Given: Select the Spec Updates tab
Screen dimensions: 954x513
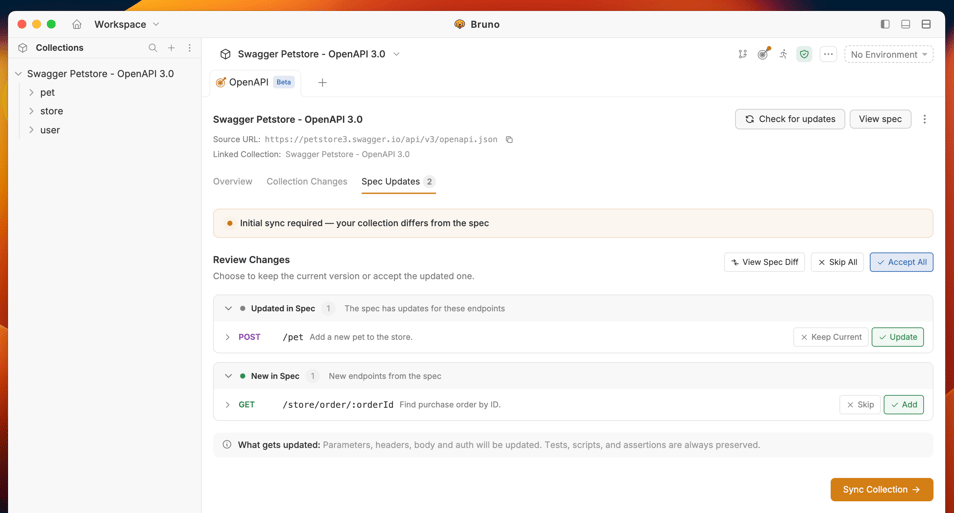Looking at the screenshot, I should (x=398, y=181).
